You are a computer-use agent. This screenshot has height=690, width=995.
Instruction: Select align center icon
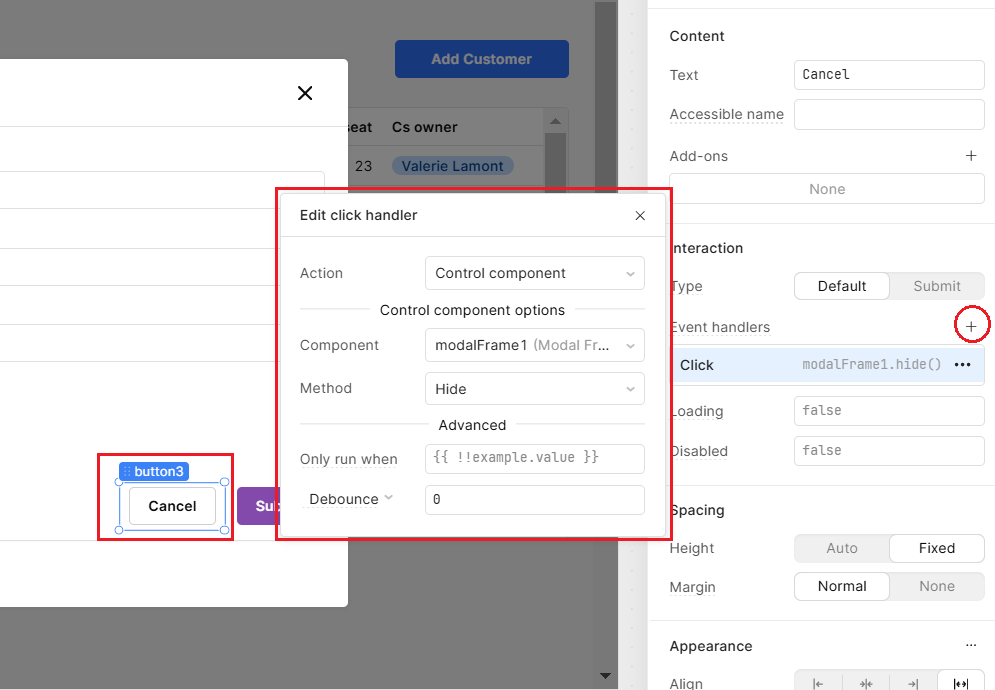866,684
